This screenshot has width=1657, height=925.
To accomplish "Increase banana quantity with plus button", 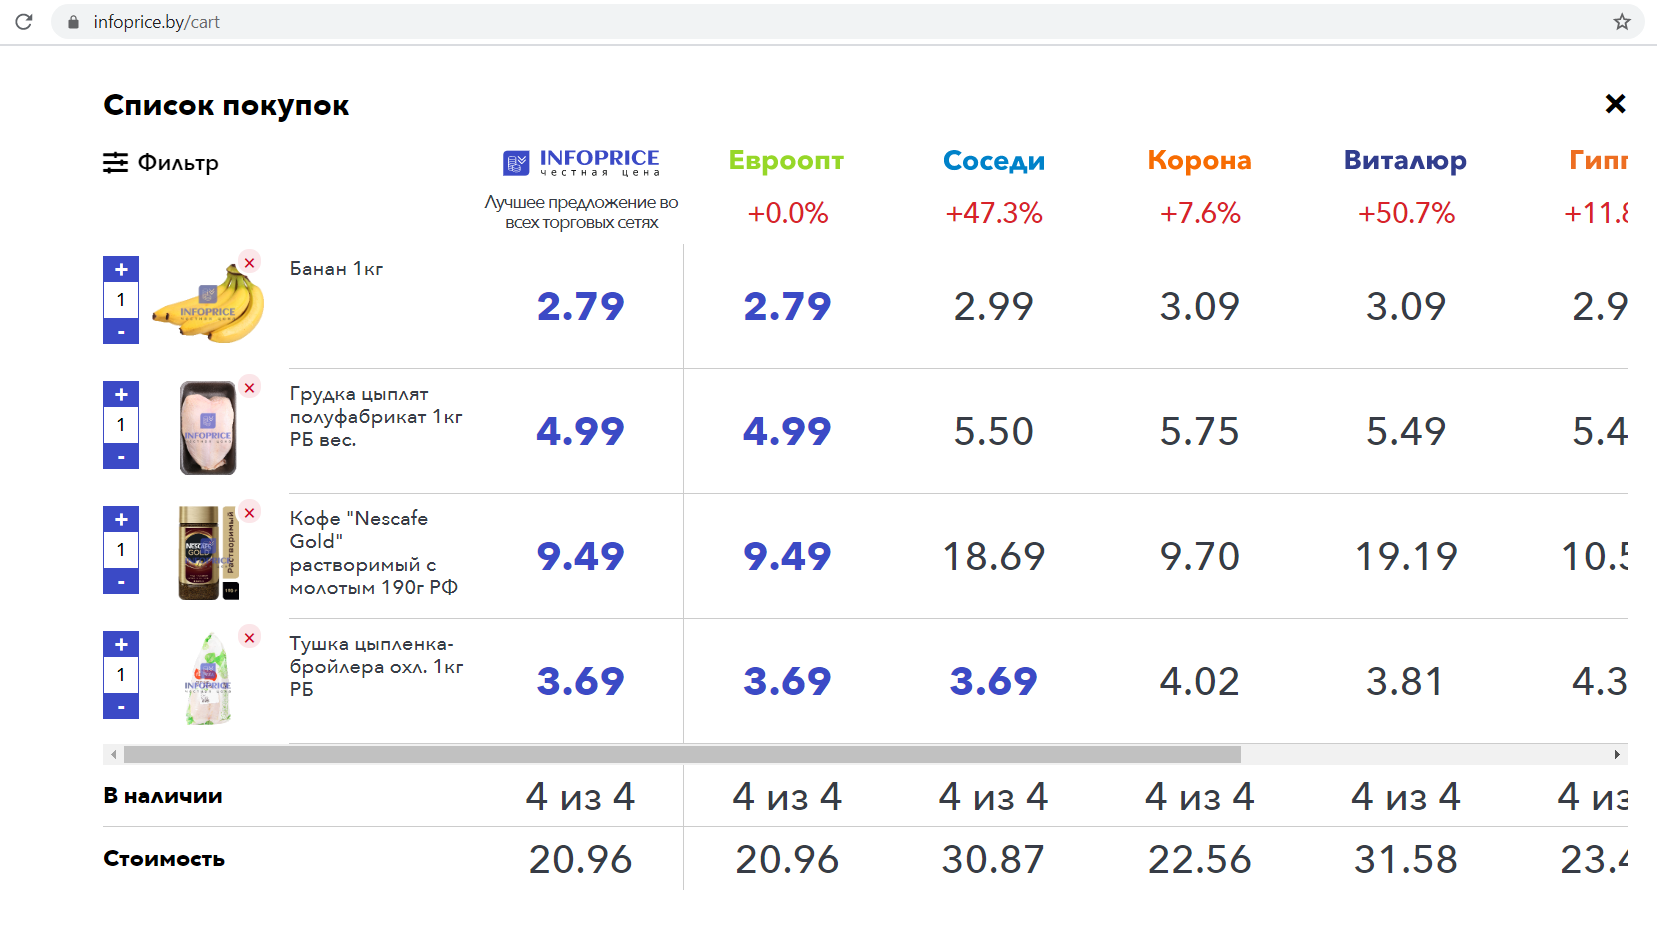I will pyautogui.click(x=121, y=269).
